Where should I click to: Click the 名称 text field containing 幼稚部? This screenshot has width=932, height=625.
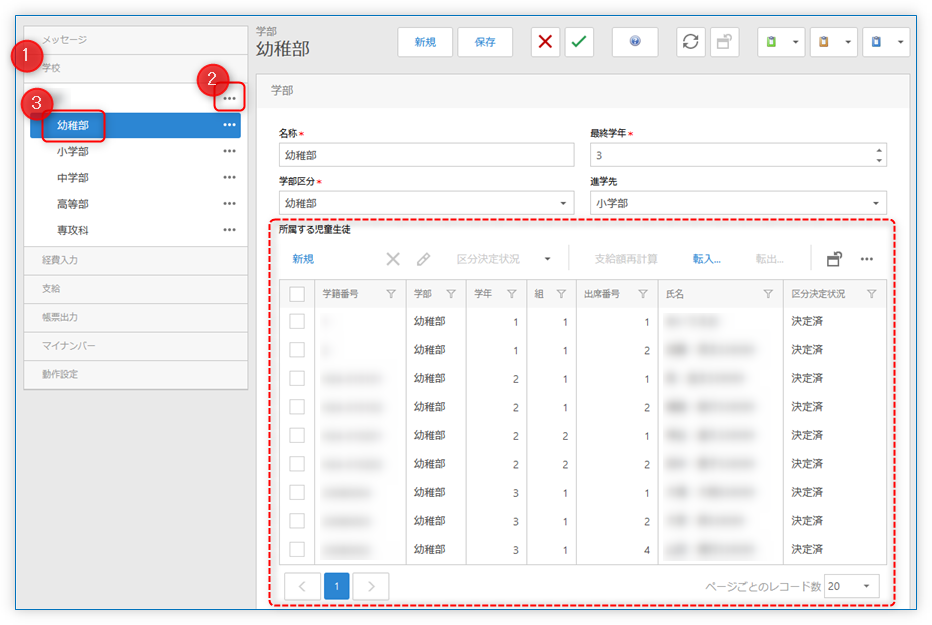[426, 155]
